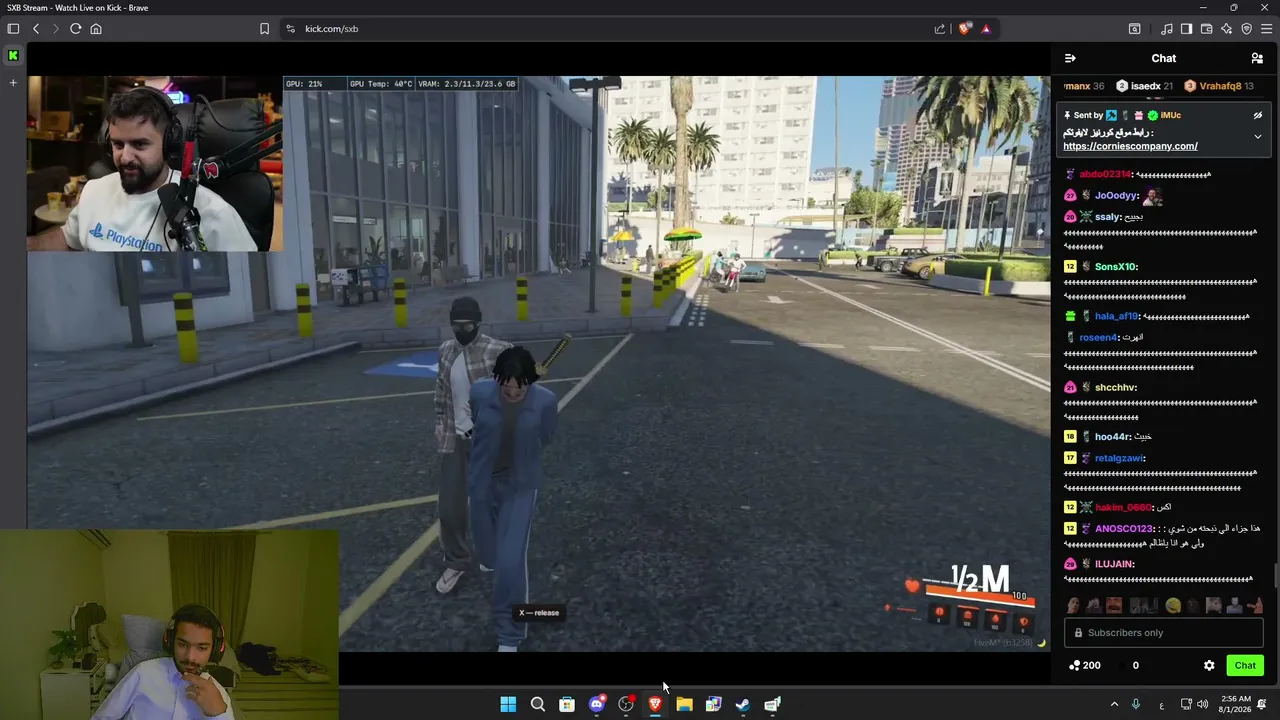Share this page via the share icon

point(940,29)
